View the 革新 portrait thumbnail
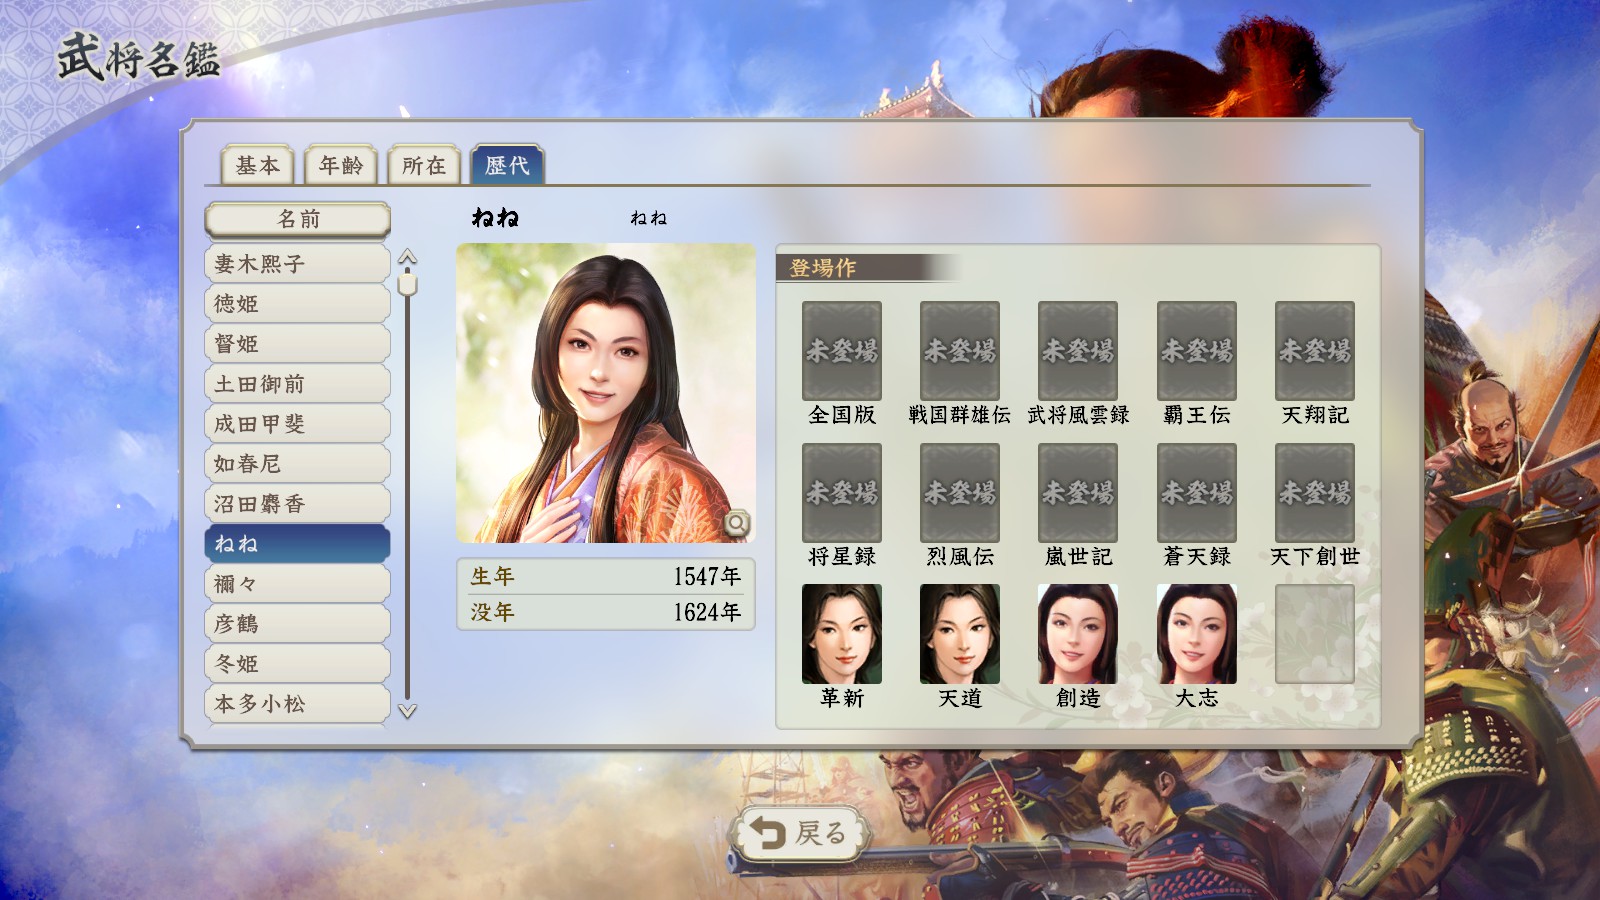This screenshot has width=1600, height=900. pos(842,634)
